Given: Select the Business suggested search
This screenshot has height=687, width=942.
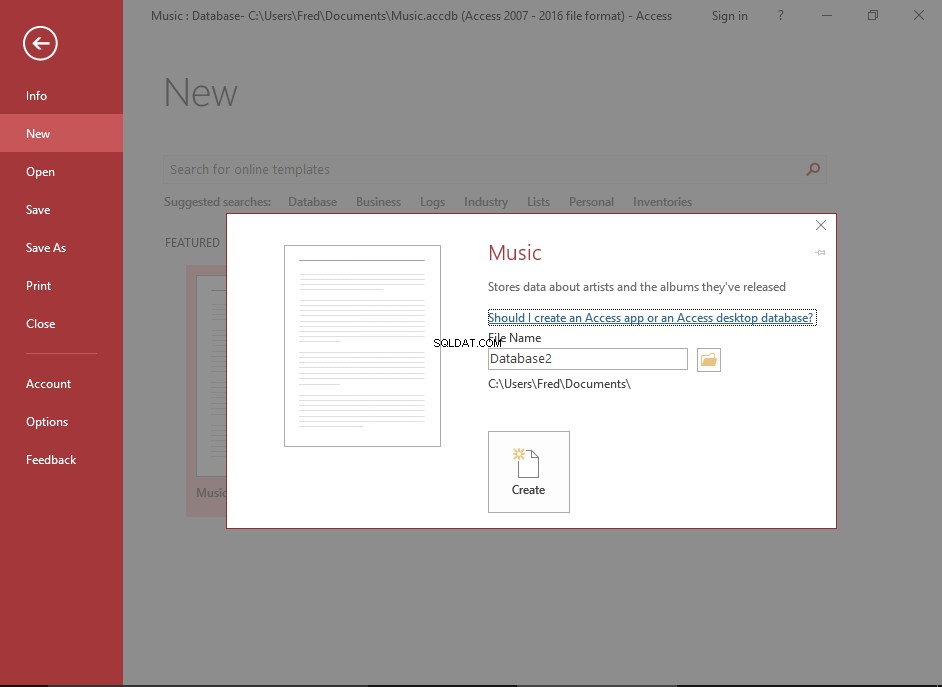Looking at the screenshot, I should [x=378, y=202].
